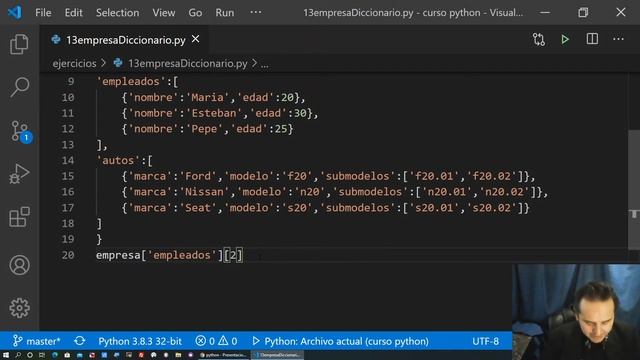Open the Run menu
Image resolution: width=640 pixels, height=360 pixels.
click(225, 13)
